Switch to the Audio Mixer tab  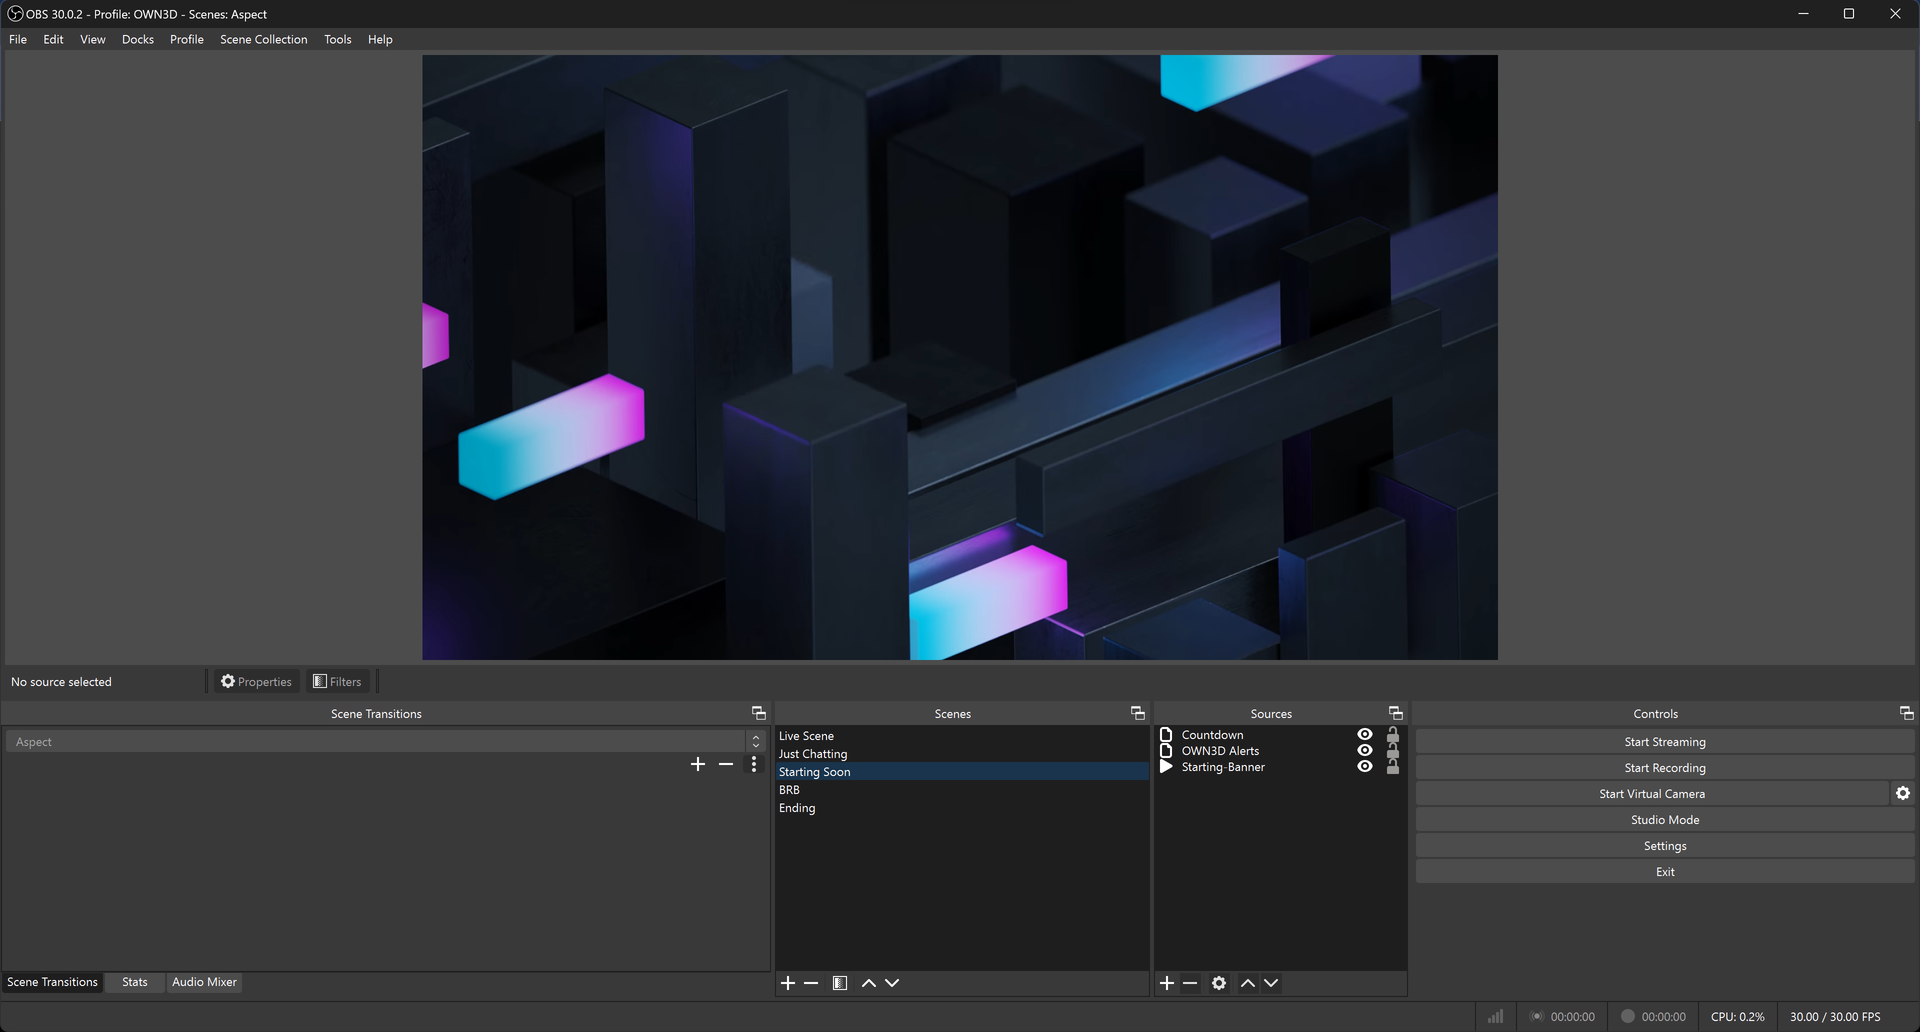click(x=204, y=982)
